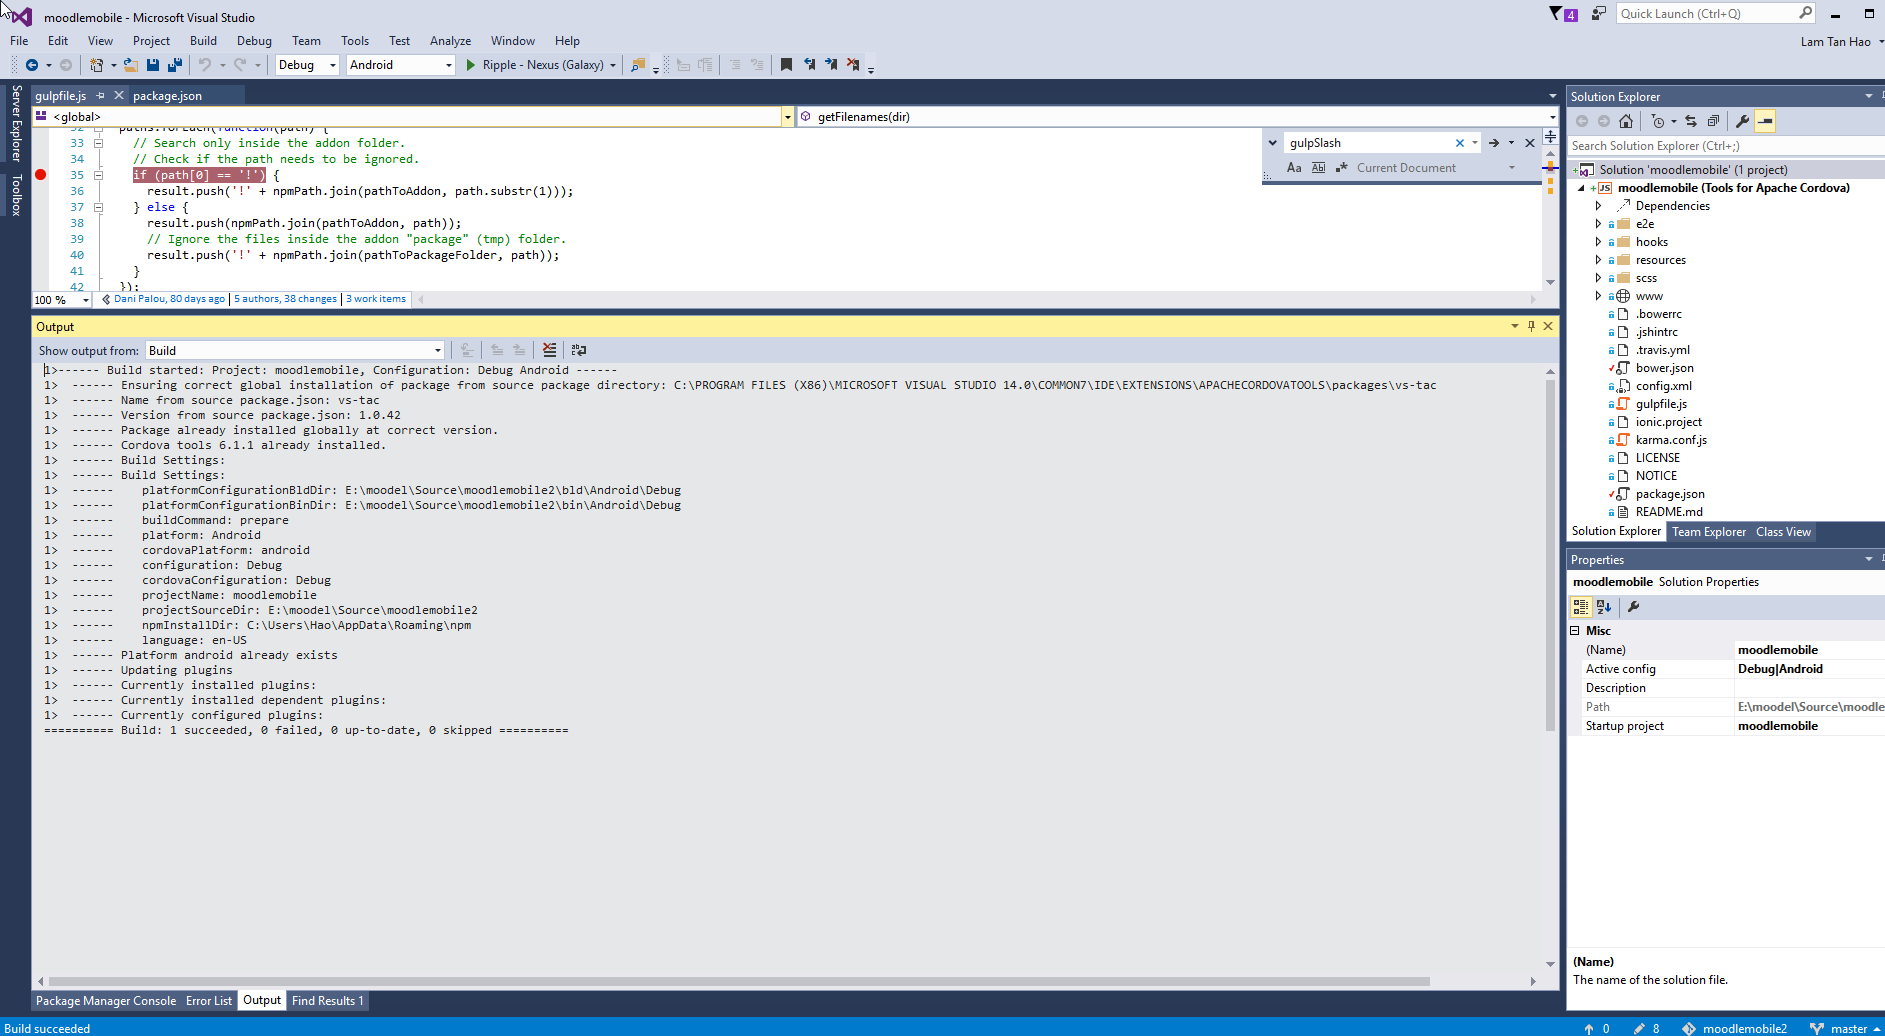Open the Debug menu
Viewport: 1885px width, 1036px height.
point(254,41)
